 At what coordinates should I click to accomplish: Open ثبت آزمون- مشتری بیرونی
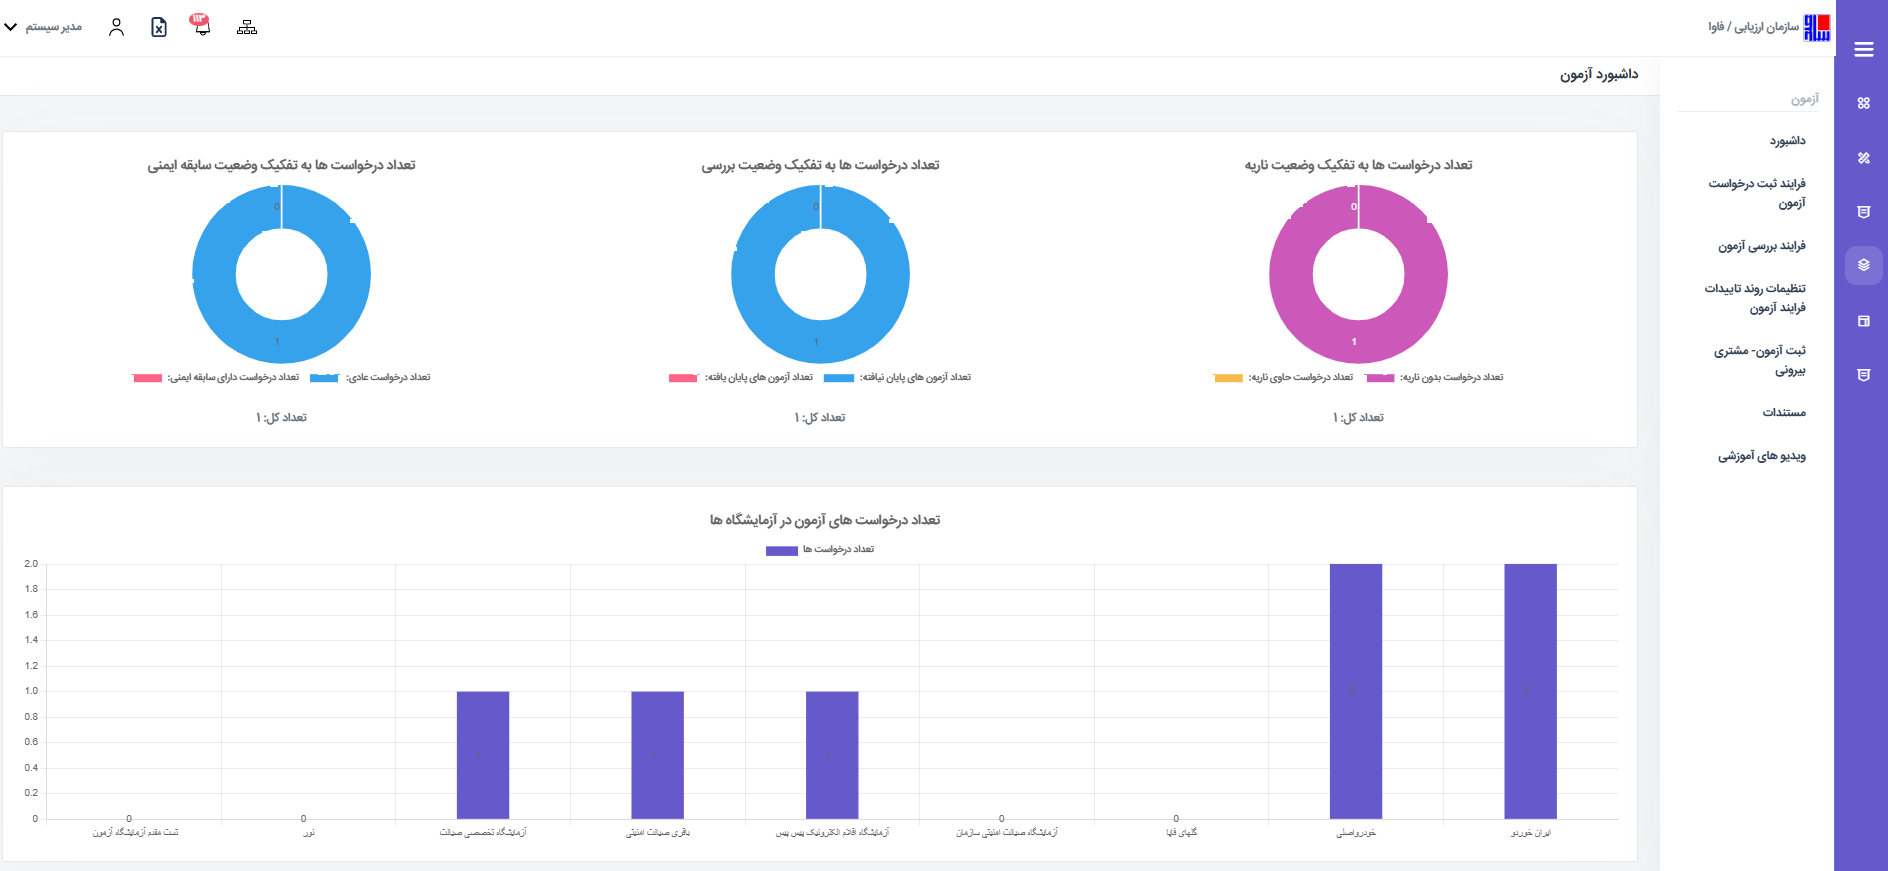point(1760,360)
